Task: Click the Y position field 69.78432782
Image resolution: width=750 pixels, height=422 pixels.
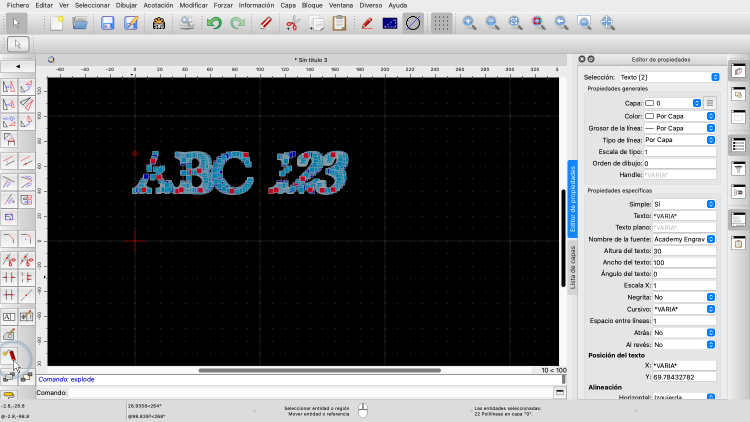Action: point(684,377)
